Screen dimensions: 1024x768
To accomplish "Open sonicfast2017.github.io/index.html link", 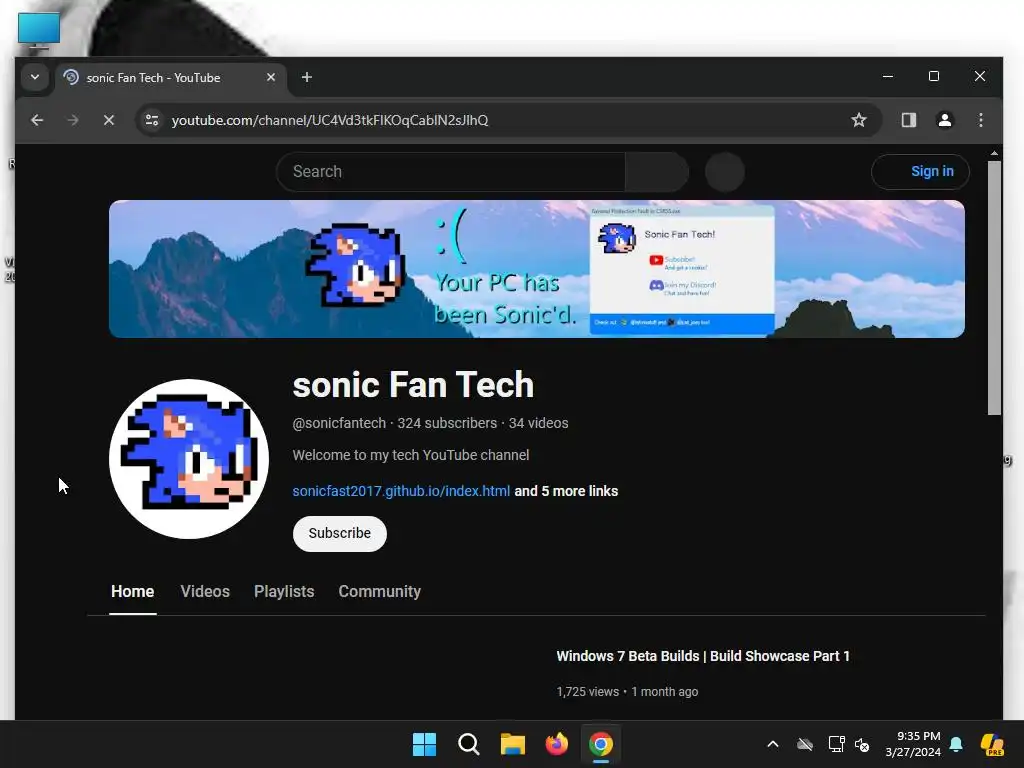I will point(401,491).
